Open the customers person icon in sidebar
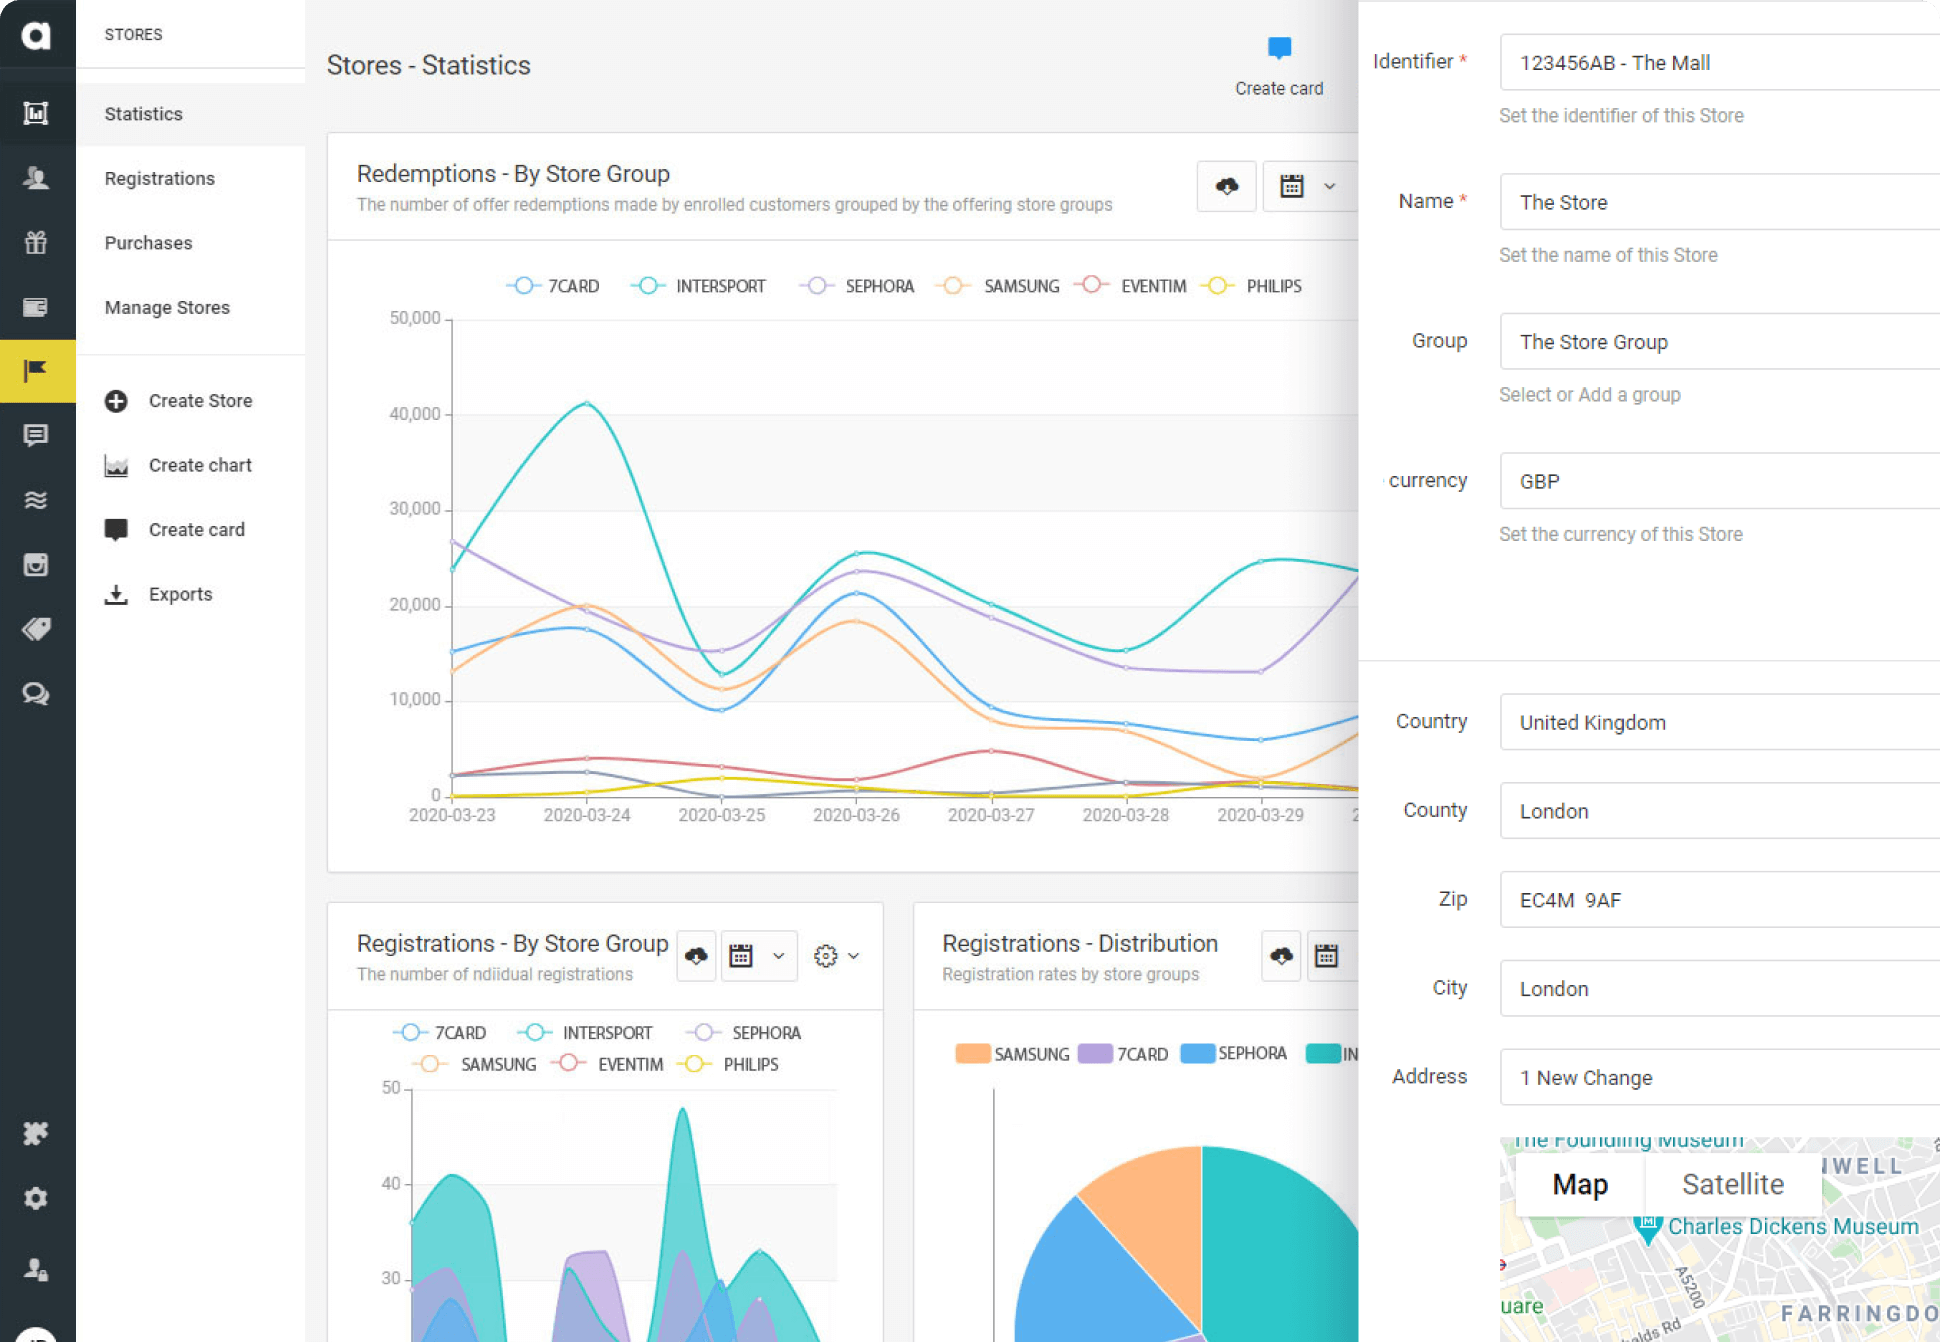This screenshot has width=1940, height=1342. (x=36, y=178)
